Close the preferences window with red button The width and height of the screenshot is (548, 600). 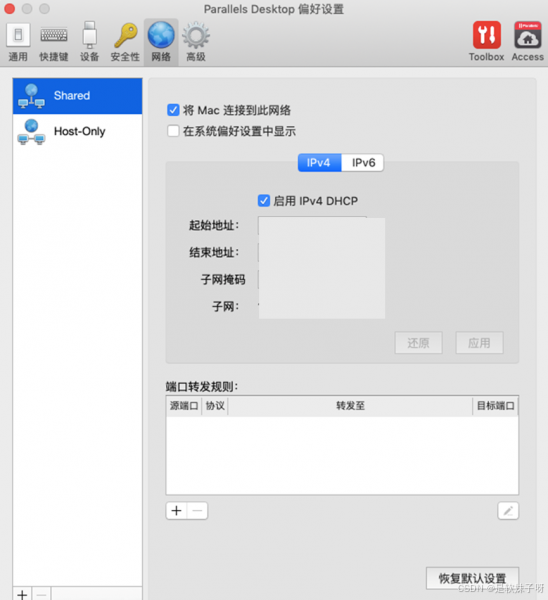click(x=10, y=9)
